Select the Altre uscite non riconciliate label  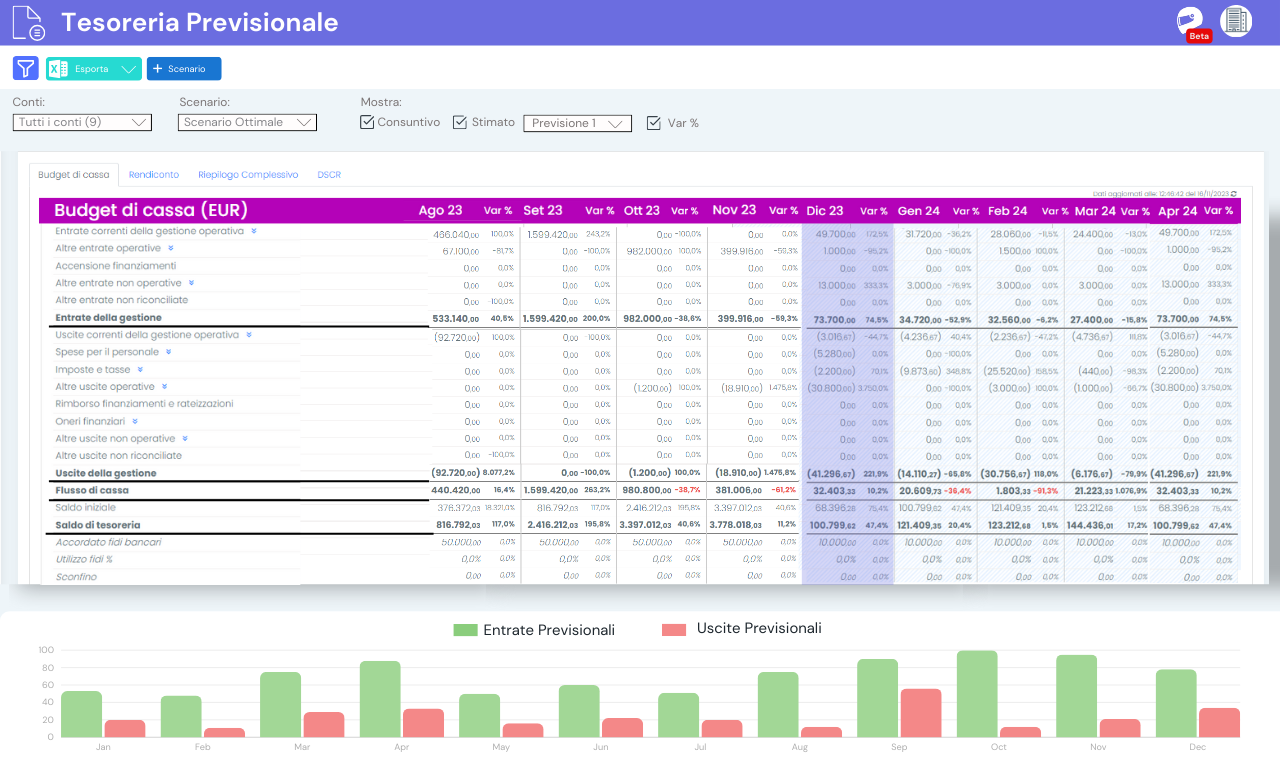click(x=119, y=456)
